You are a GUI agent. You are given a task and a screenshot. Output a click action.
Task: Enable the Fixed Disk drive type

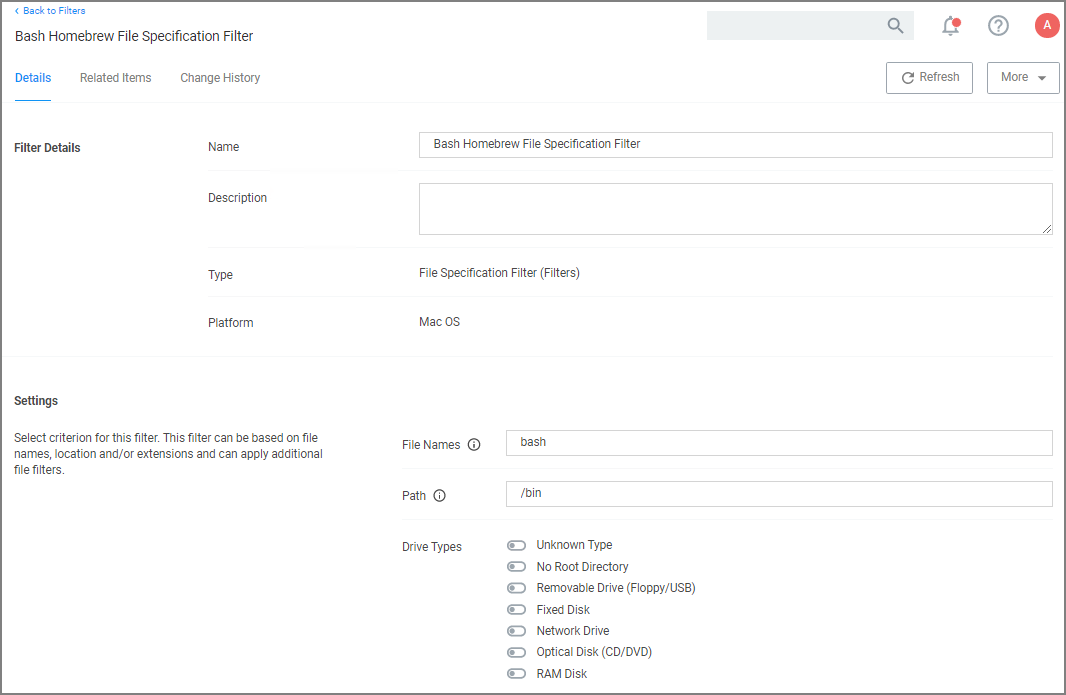[x=516, y=610]
